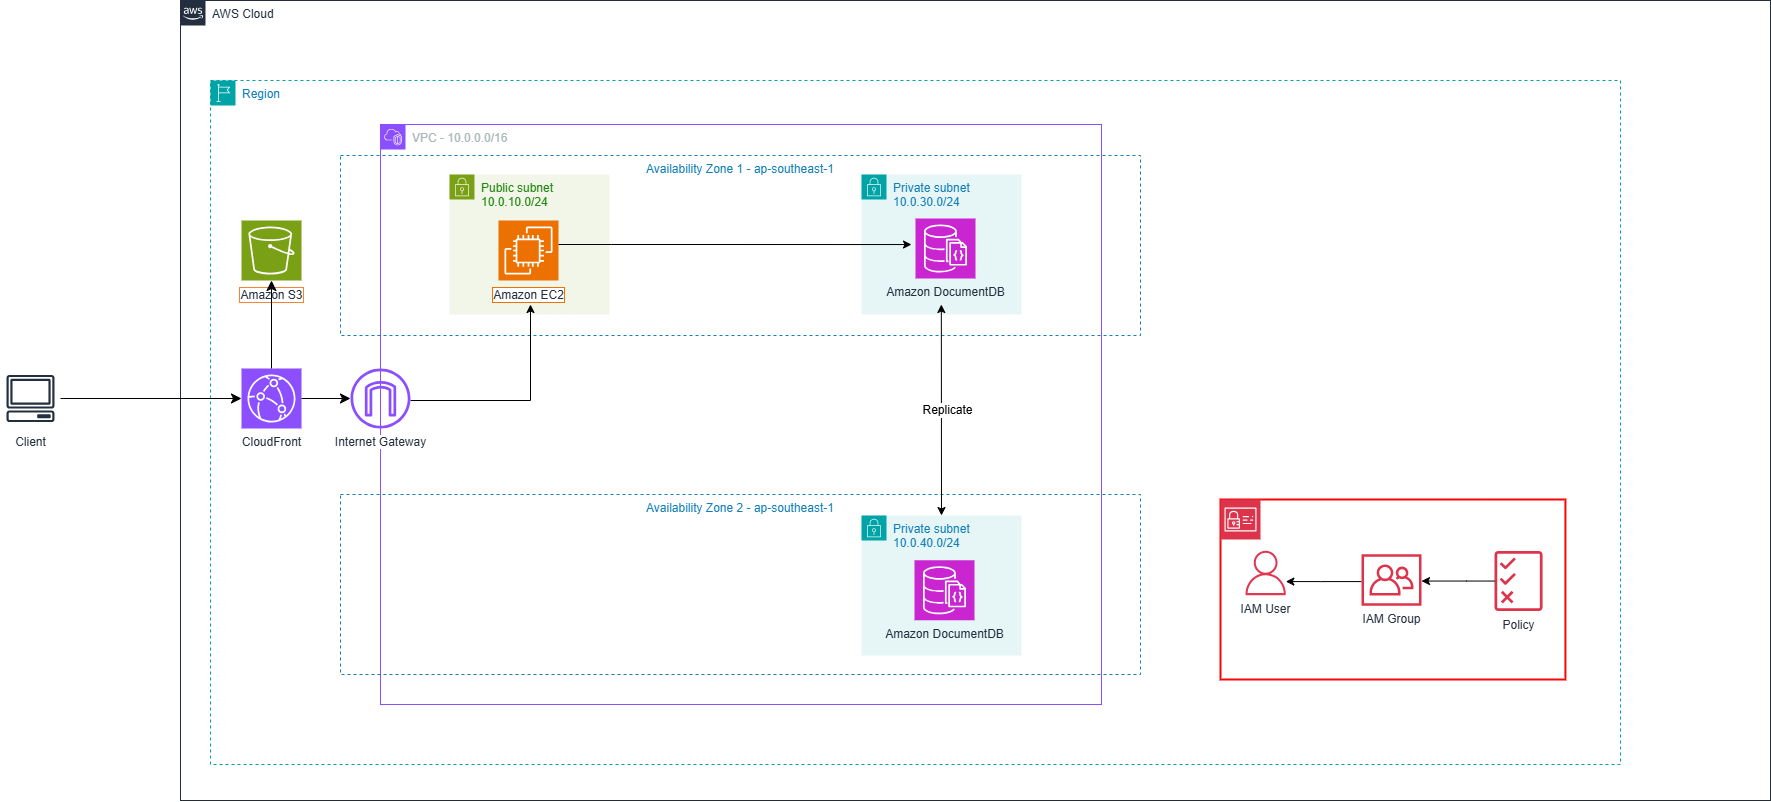
Task: Click the 'Region' label text
Action: [261, 94]
